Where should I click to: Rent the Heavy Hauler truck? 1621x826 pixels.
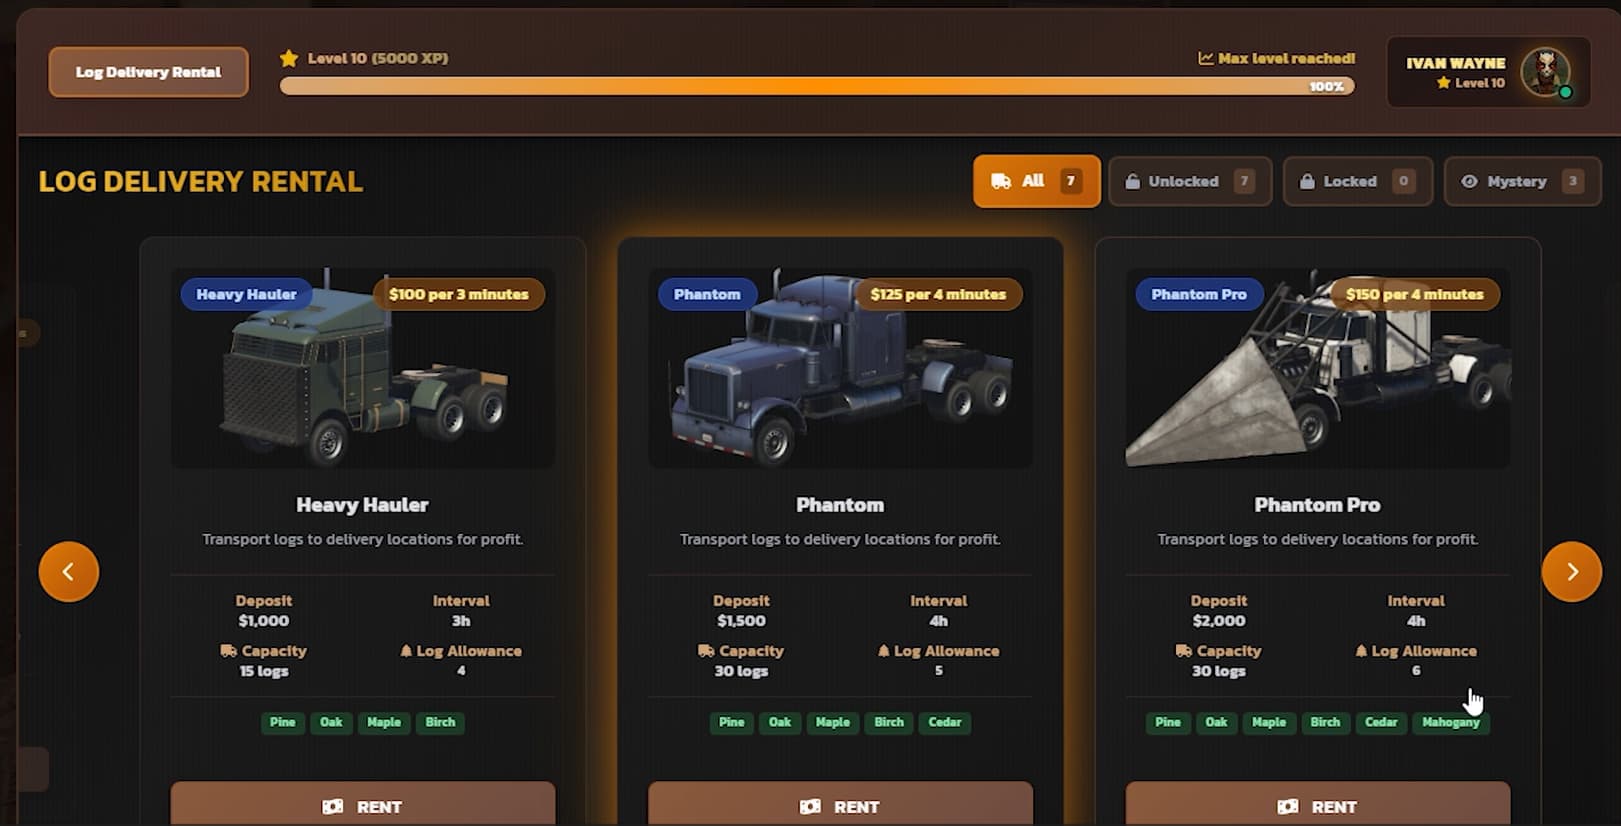point(363,805)
